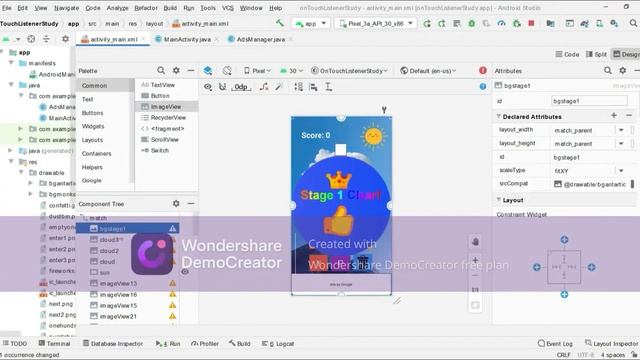
Task: Switch to AdsManager.java tab
Action: (x=261, y=39)
